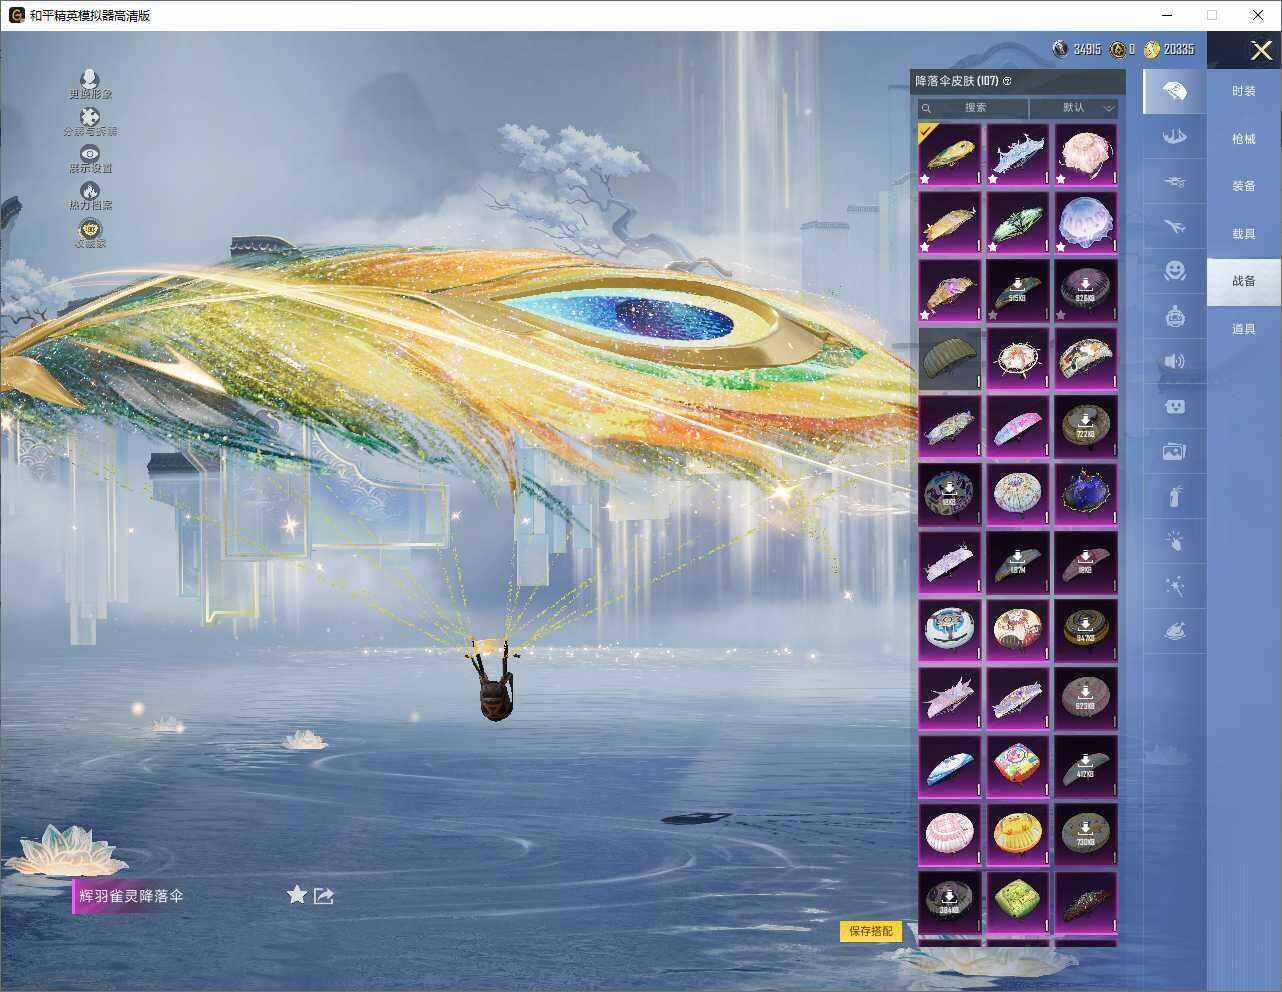The image size is (1282, 992).
Task: Select the square-face mask category icon
Action: pos(1175,406)
